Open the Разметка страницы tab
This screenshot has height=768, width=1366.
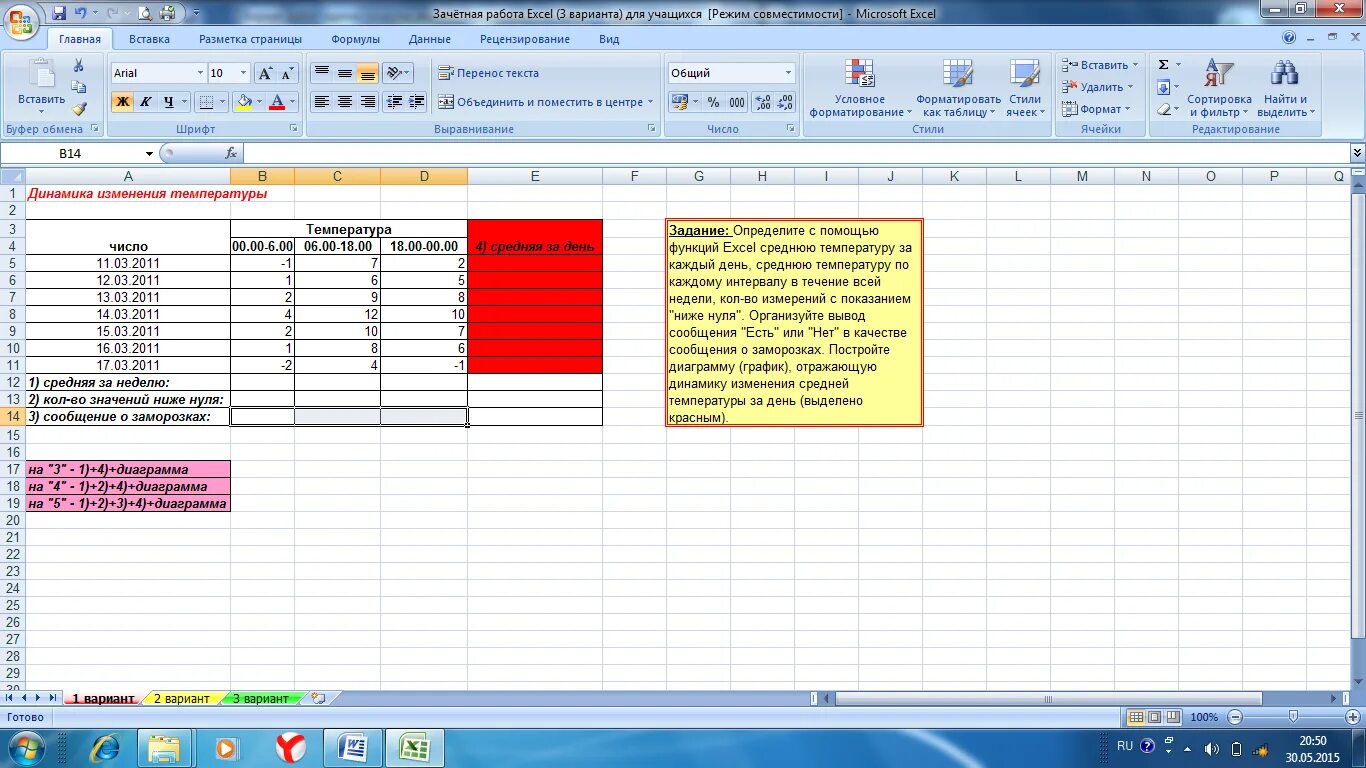tap(250, 39)
